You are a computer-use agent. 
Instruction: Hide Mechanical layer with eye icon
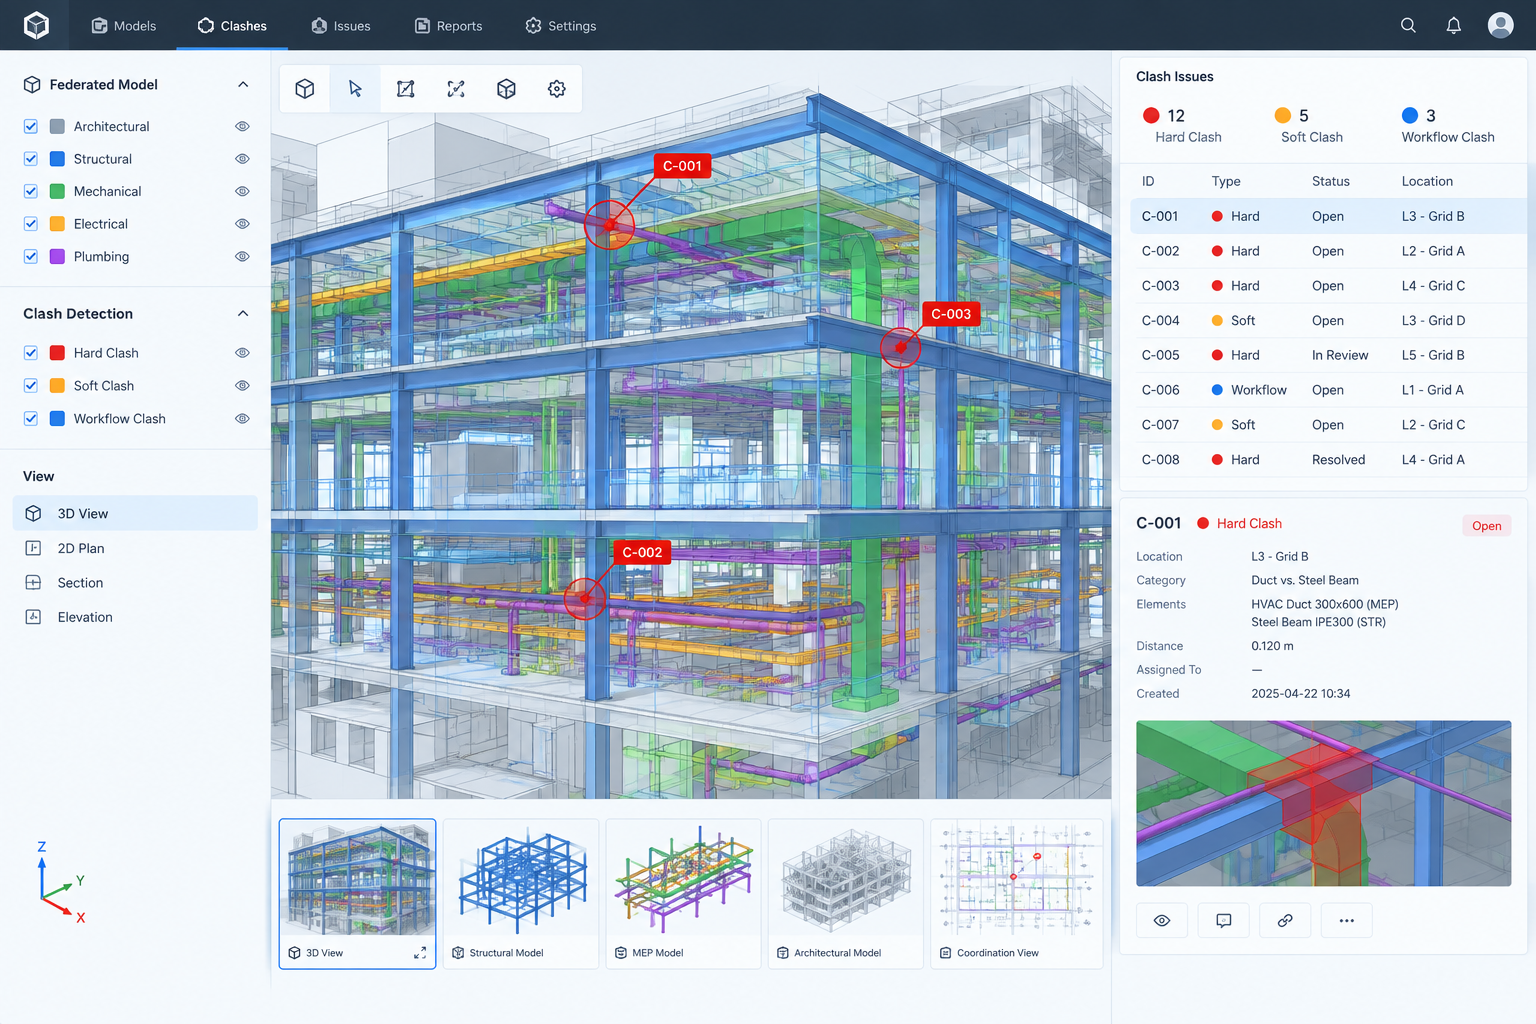(x=242, y=191)
